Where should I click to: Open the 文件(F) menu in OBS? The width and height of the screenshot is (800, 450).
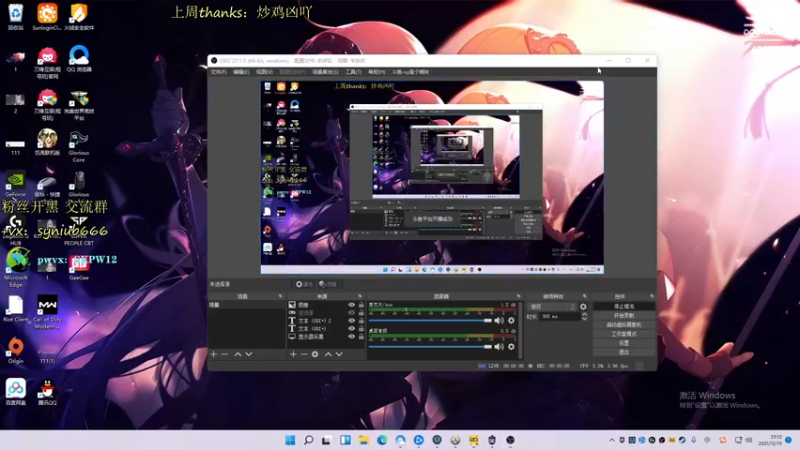click(218, 72)
